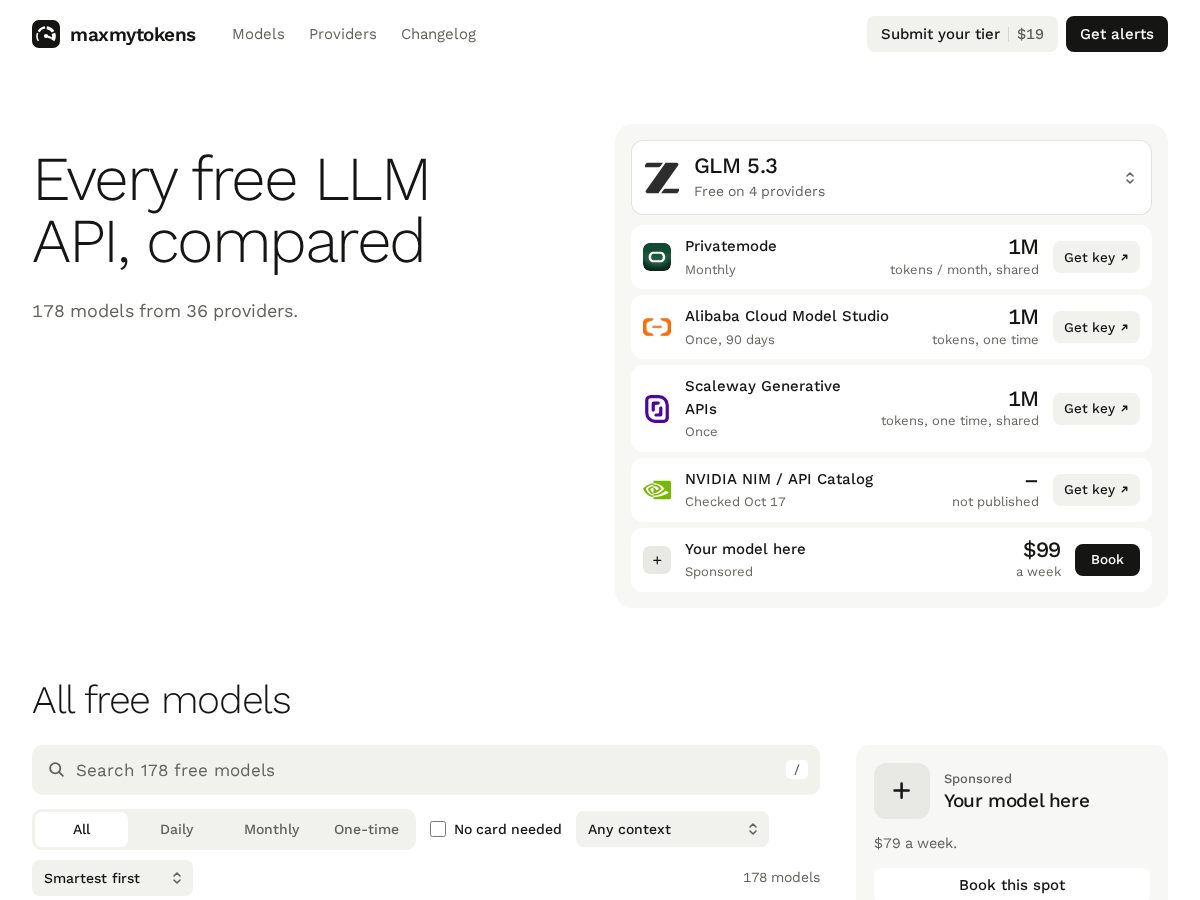
Task: Open the Smartest first sort dropdown
Action: tap(112, 878)
